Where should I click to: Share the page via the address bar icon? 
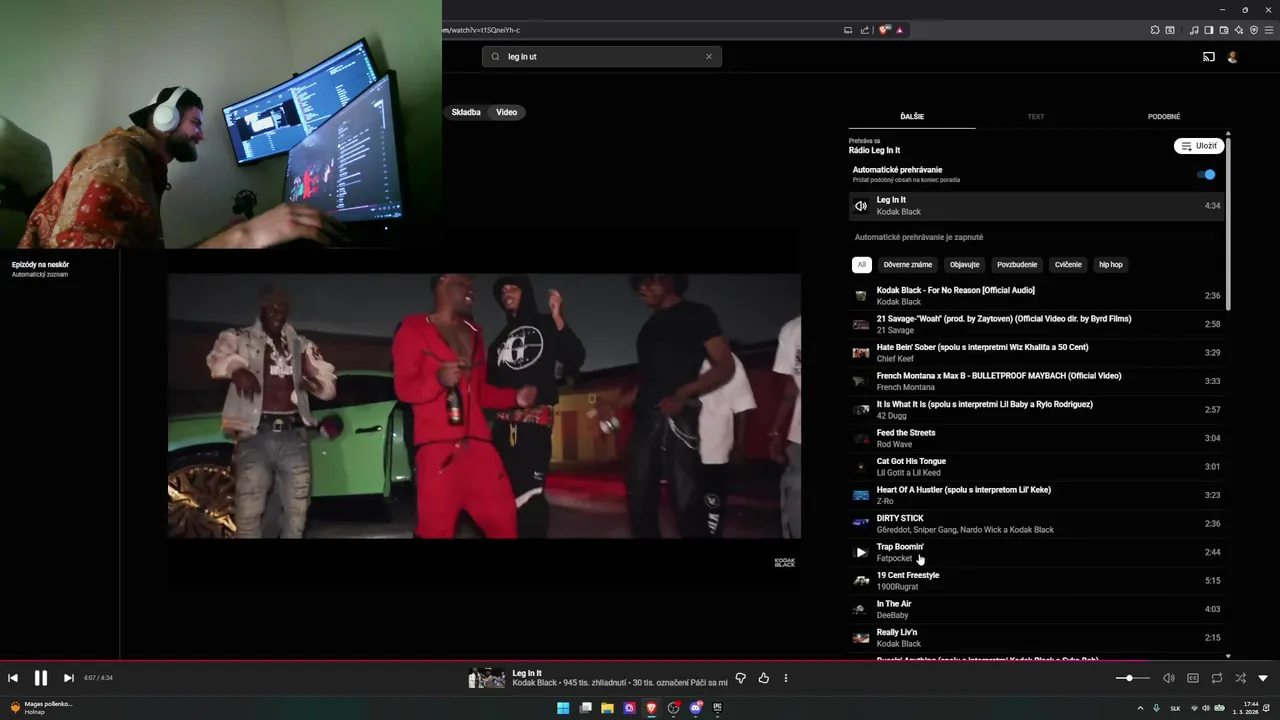pyautogui.click(x=865, y=30)
